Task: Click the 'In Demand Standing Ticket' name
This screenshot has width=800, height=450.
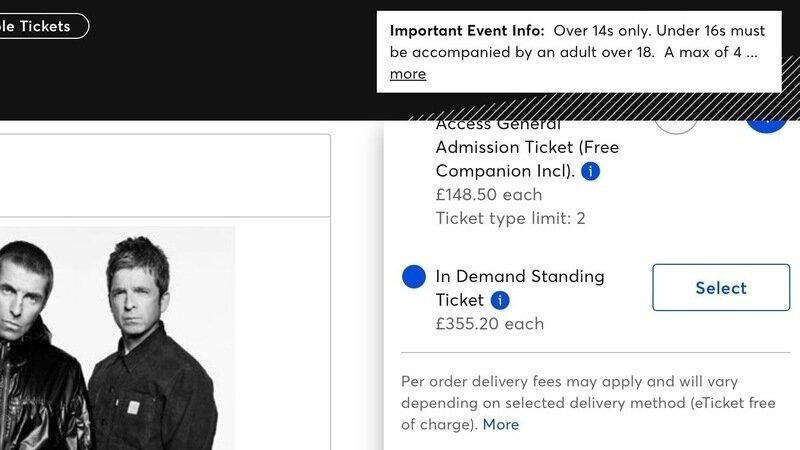Action: click(x=520, y=276)
